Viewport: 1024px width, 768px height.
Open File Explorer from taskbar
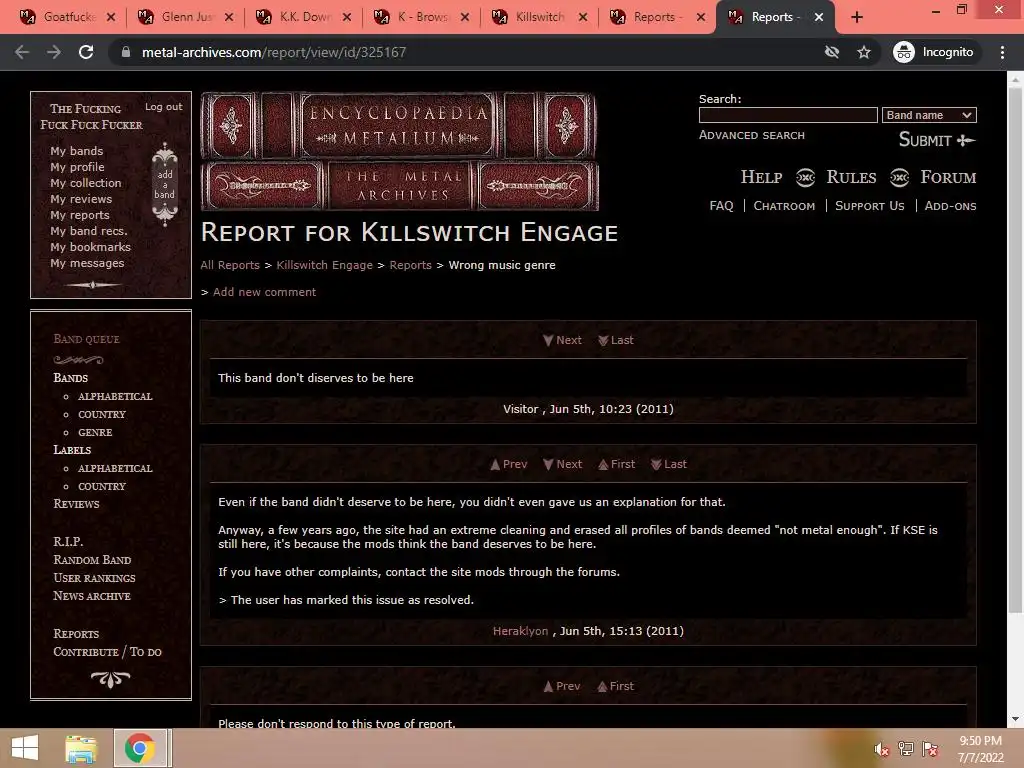(81, 748)
